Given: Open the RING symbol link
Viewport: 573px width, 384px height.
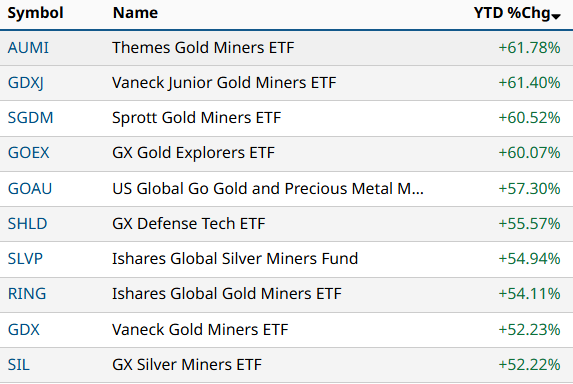Looking at the screenshot, I should tap(27, 294).
